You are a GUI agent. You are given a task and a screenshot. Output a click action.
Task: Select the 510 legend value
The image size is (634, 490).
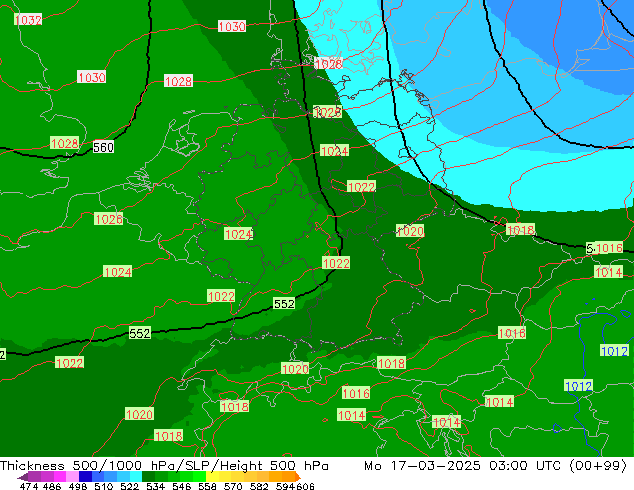(x=104, y=486)
